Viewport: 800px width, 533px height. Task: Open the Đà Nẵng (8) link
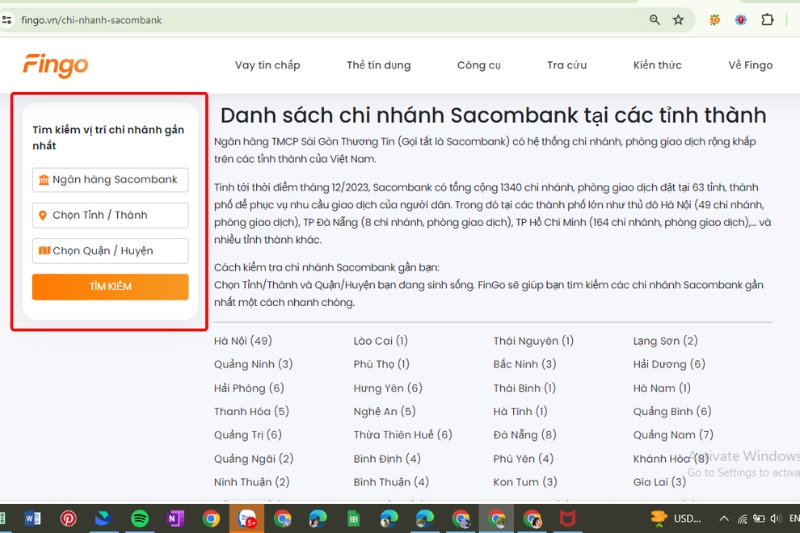tap(524, 435)
